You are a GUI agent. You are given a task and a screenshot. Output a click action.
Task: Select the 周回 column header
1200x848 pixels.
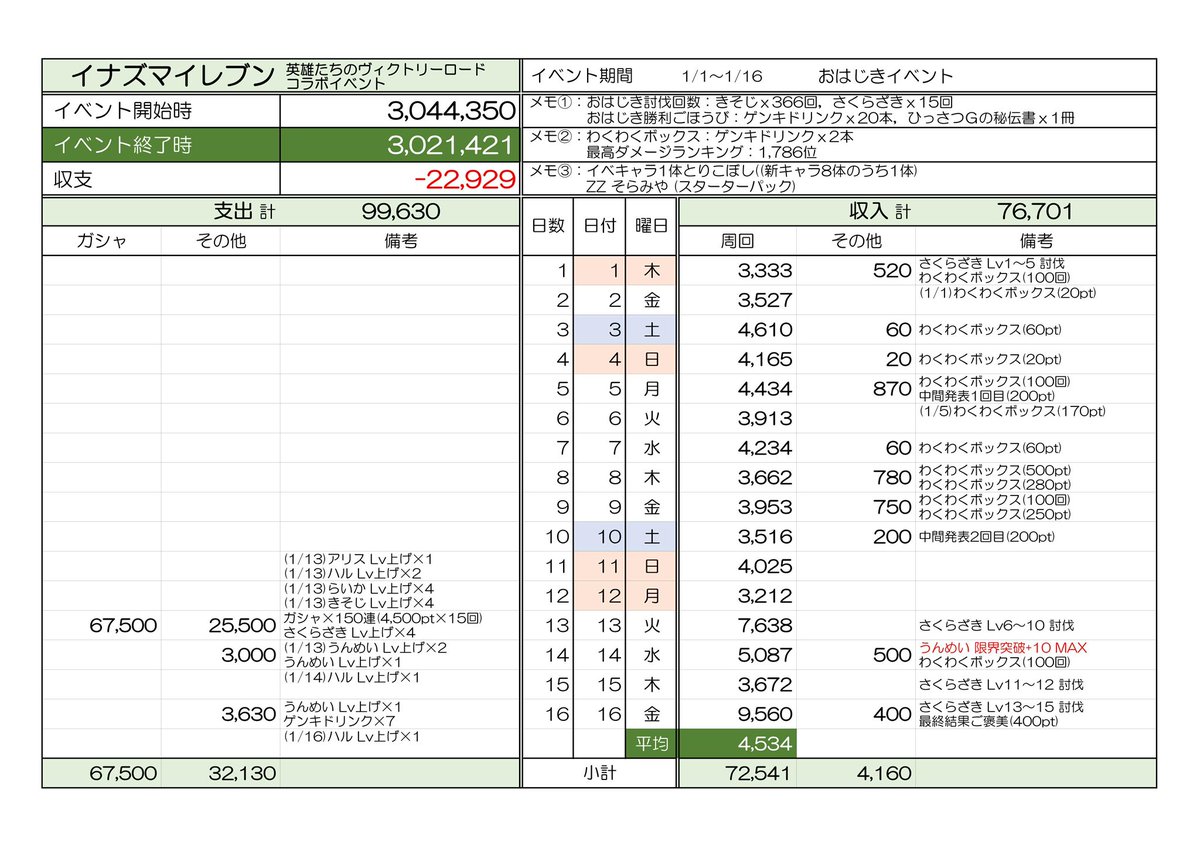737,241
